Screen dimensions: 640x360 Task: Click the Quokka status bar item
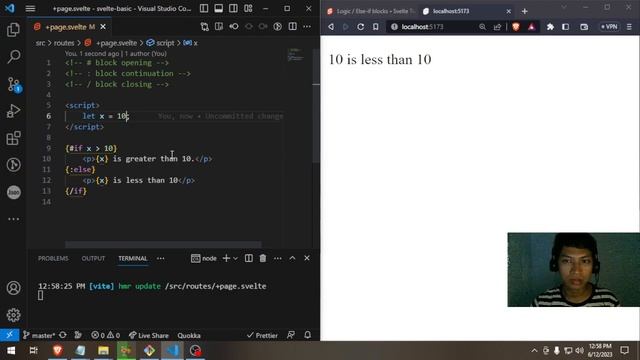click(189, 336)
